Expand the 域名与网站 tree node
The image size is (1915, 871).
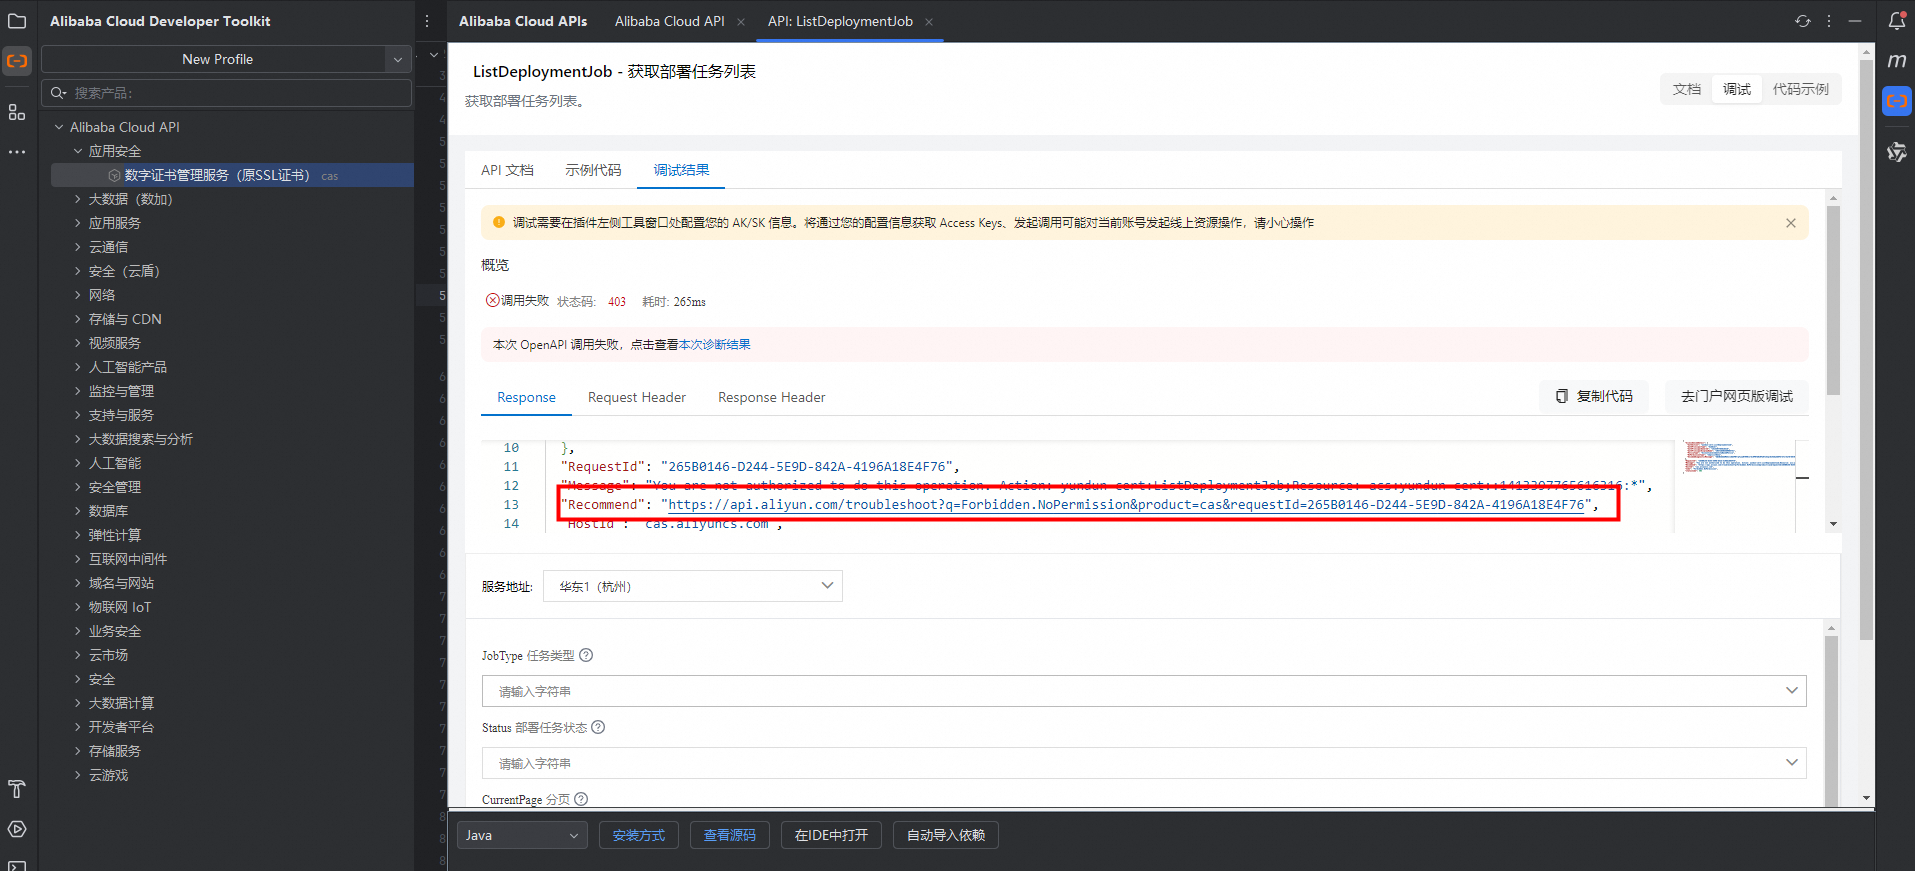(78, 583)
